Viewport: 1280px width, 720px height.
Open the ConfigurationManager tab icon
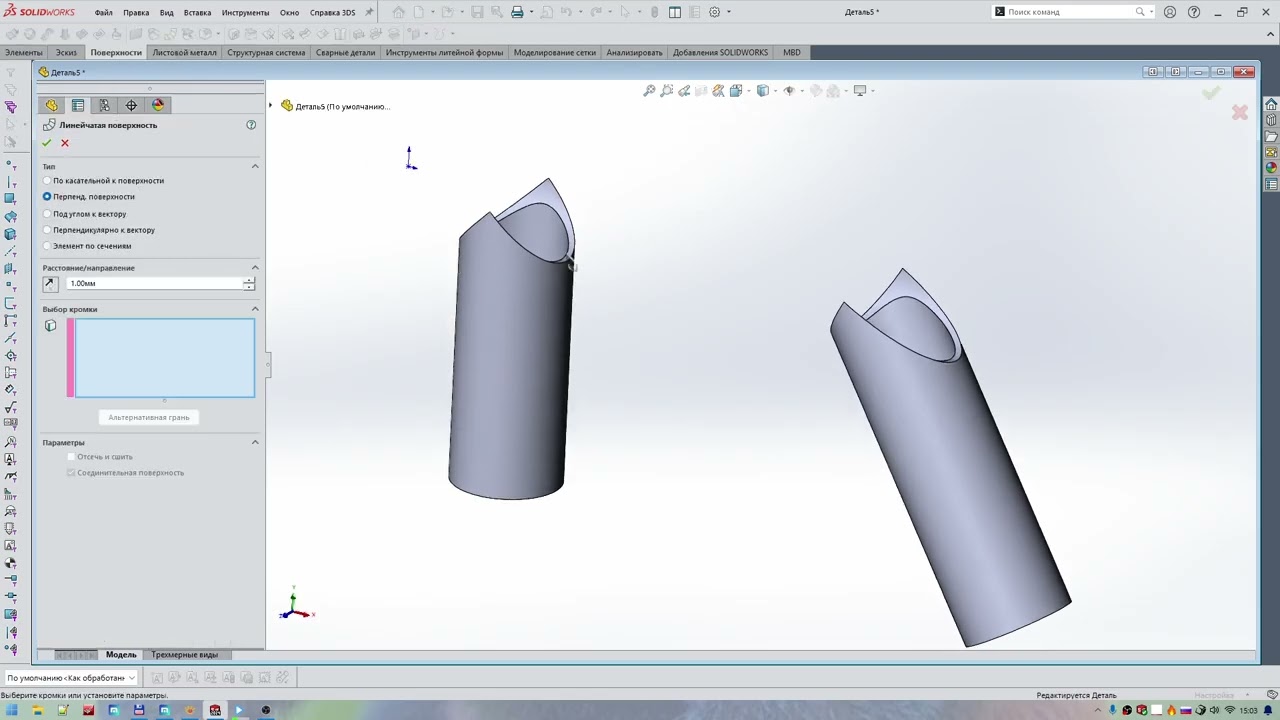pyautogui.click(x=104, y=105)
